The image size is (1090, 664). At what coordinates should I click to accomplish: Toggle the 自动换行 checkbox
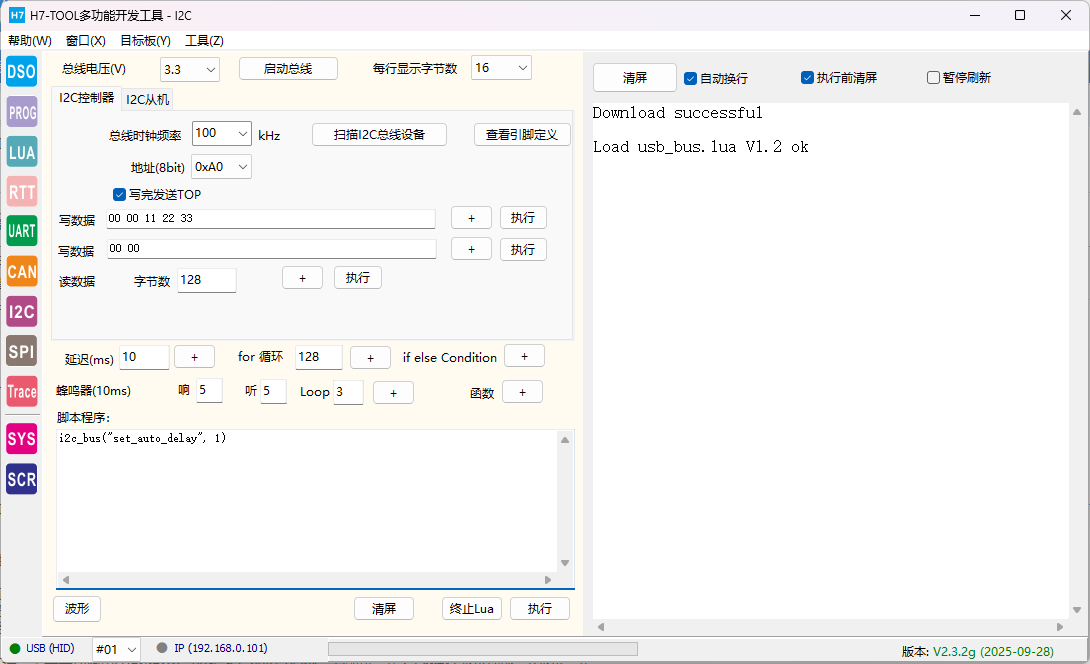click(691, 78)
